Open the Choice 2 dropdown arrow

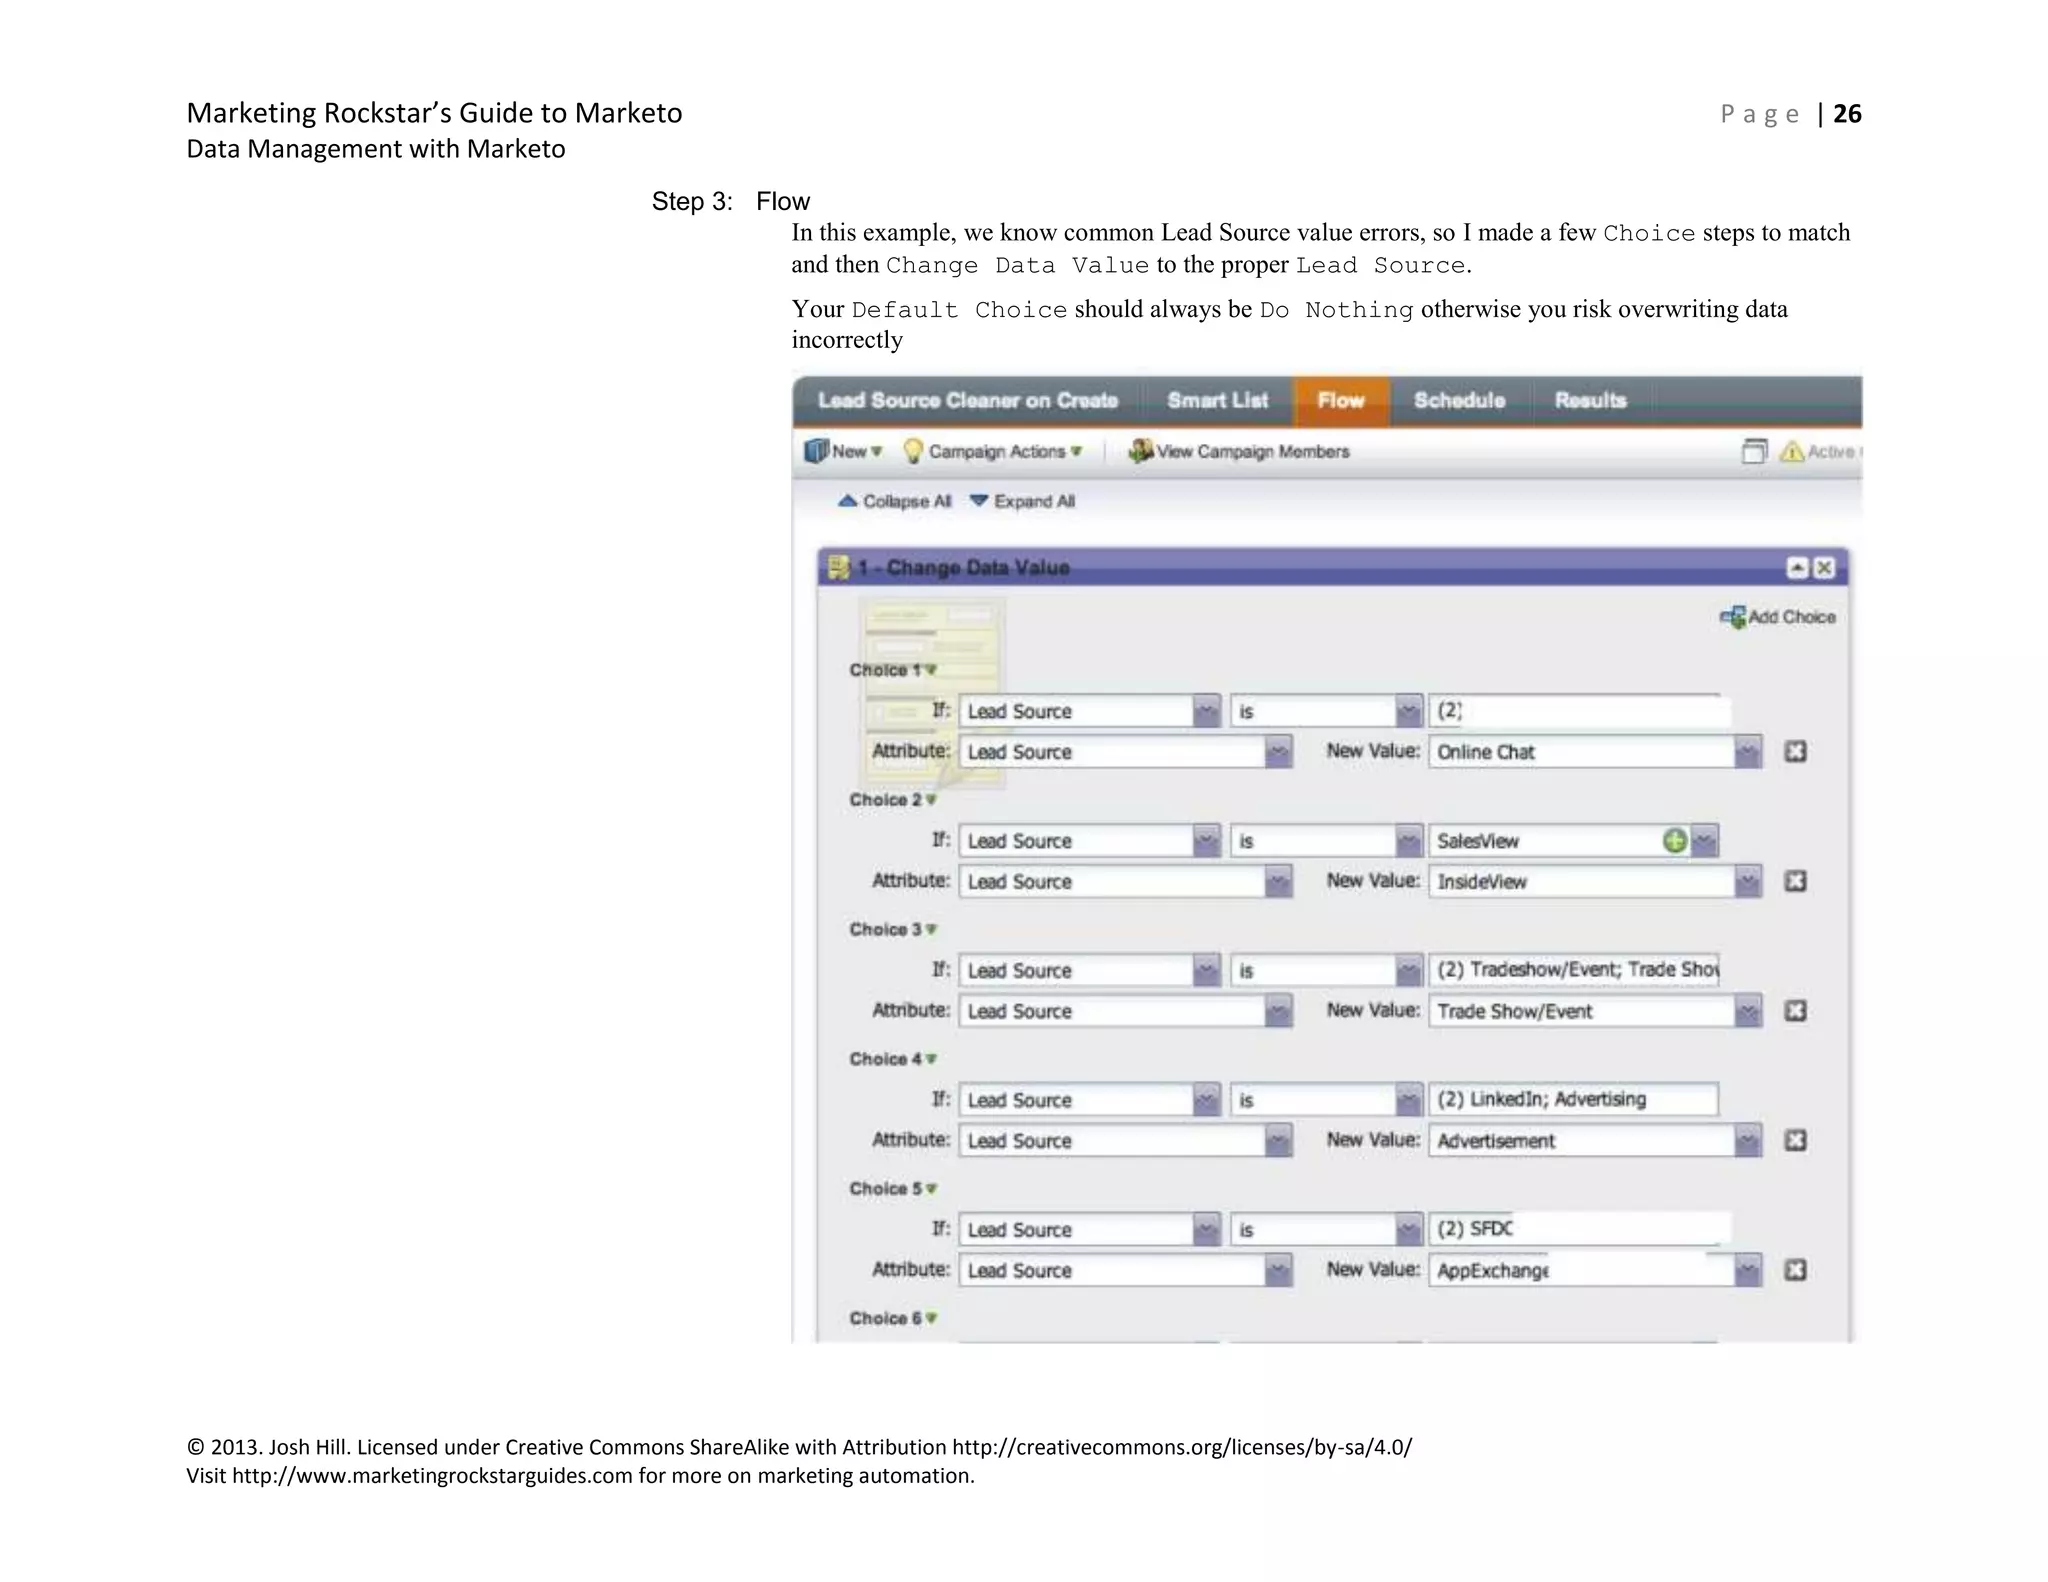point(931,800)
